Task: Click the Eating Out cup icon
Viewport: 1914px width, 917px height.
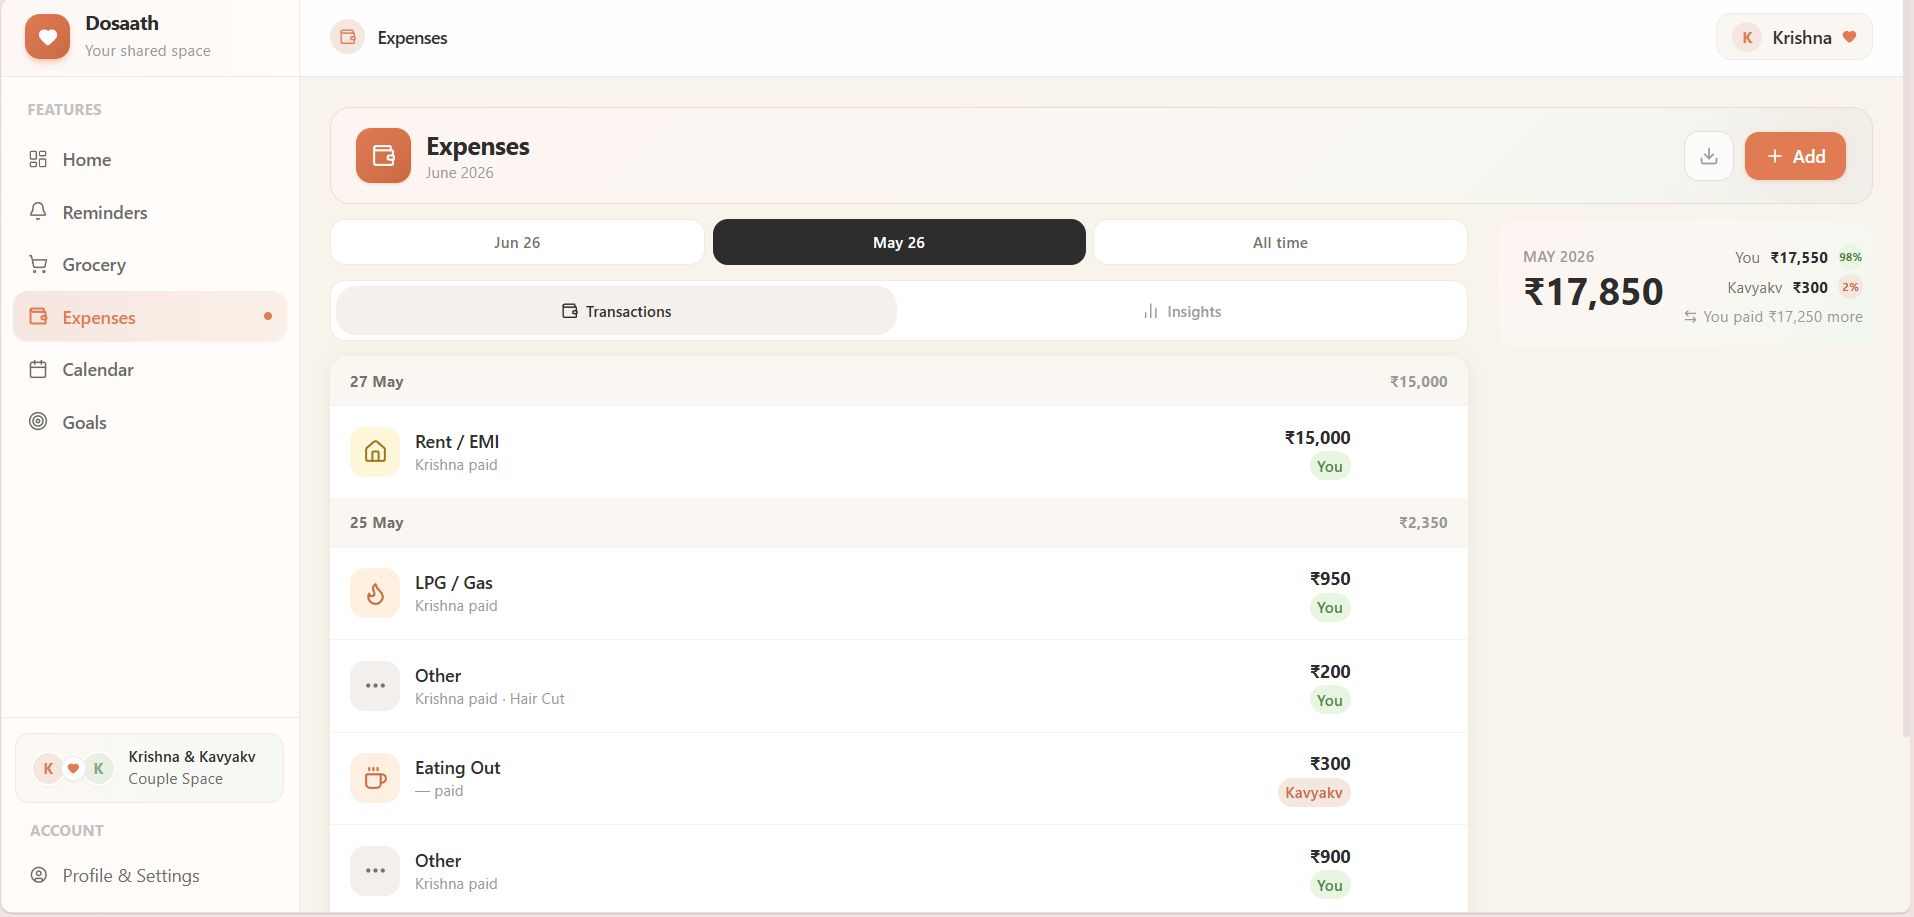Action: pyautogui.click(x=375, y=778)
